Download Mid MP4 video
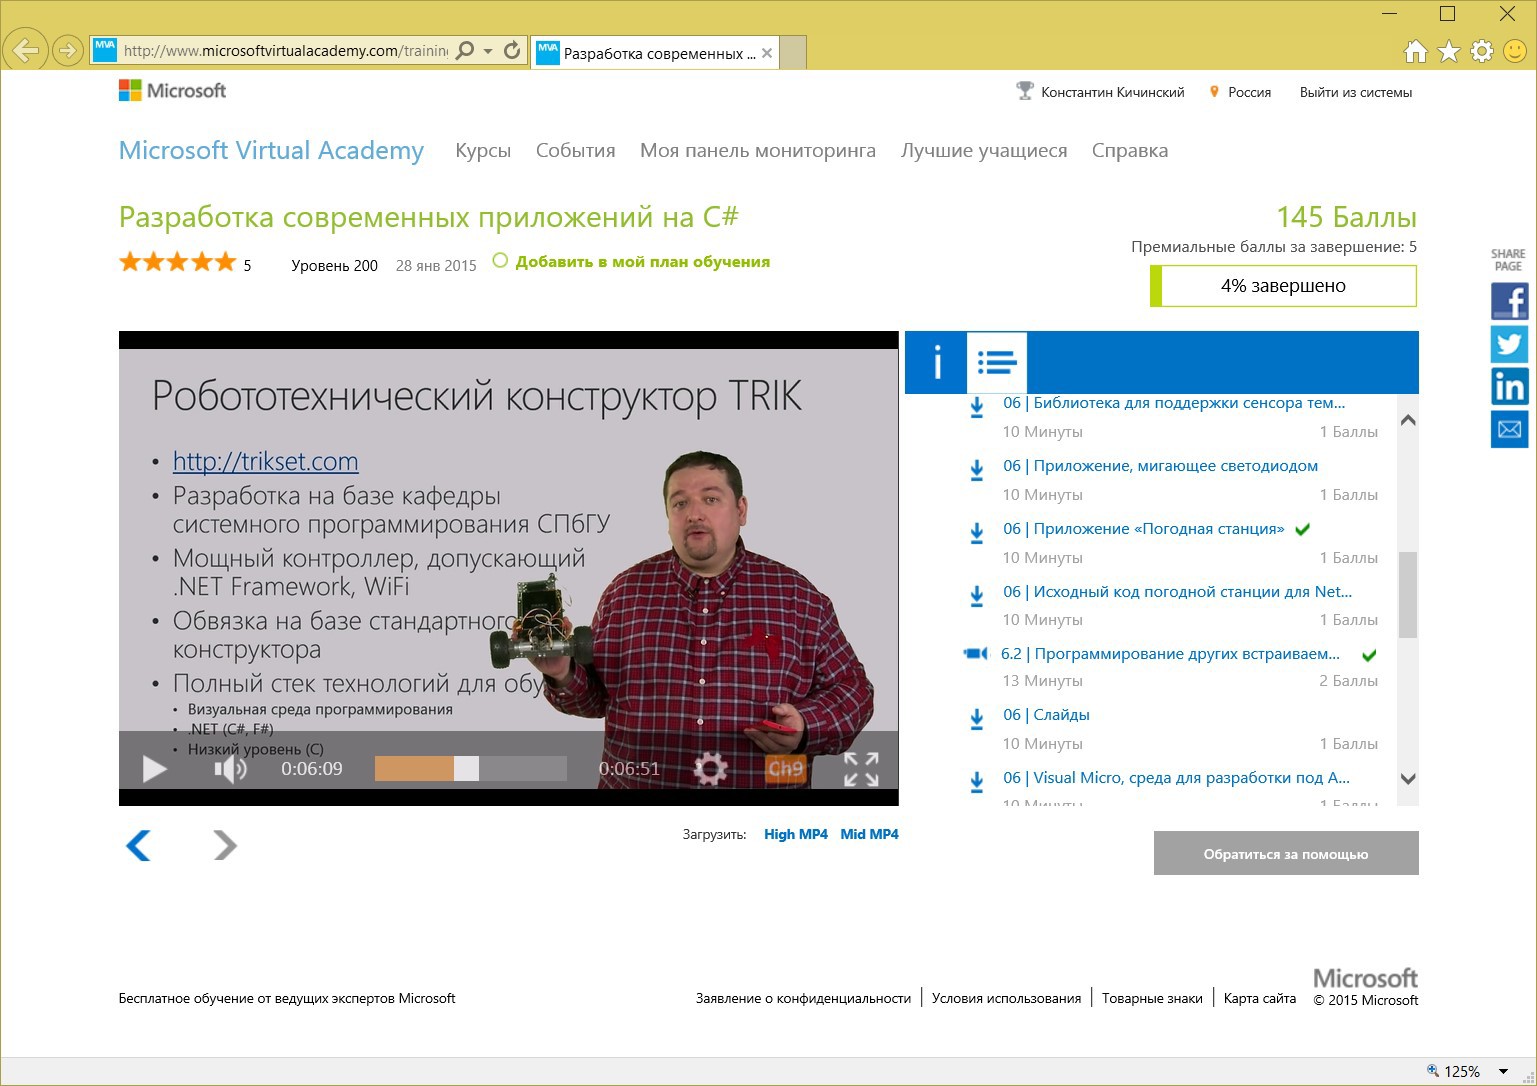The width and height of the screenshot is (1537, 1086). (869, 834)
